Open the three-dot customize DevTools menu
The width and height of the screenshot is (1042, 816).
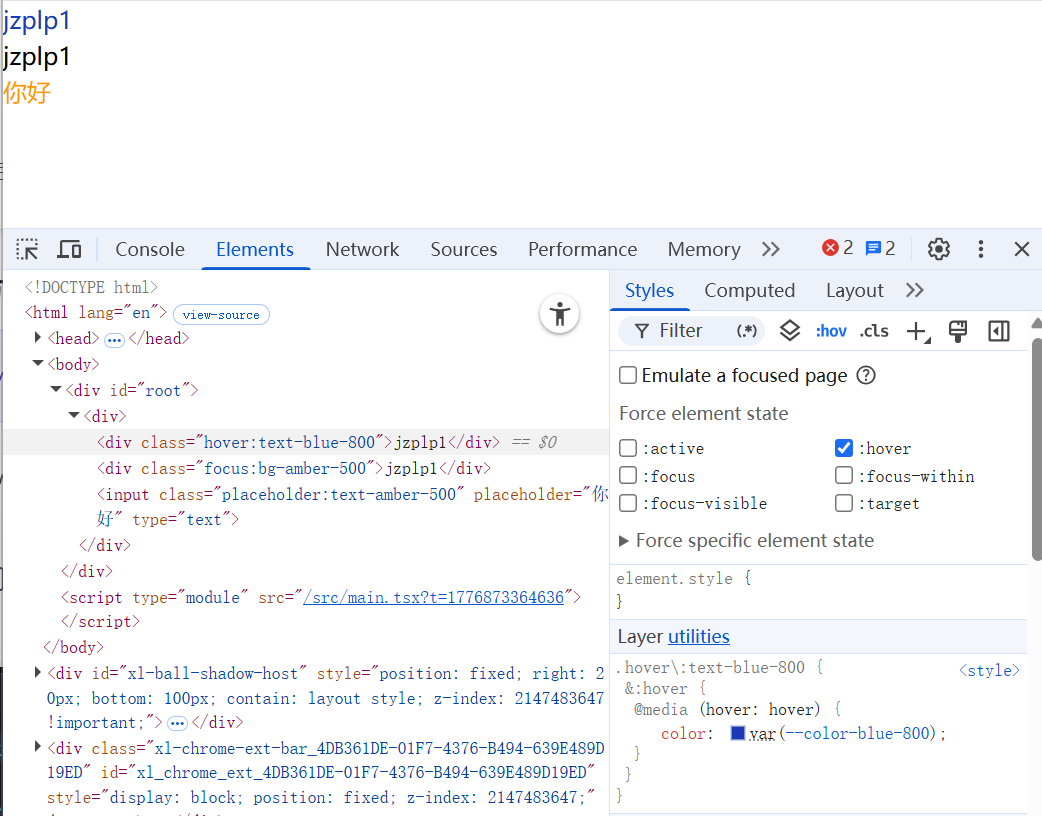coord(981,249)
